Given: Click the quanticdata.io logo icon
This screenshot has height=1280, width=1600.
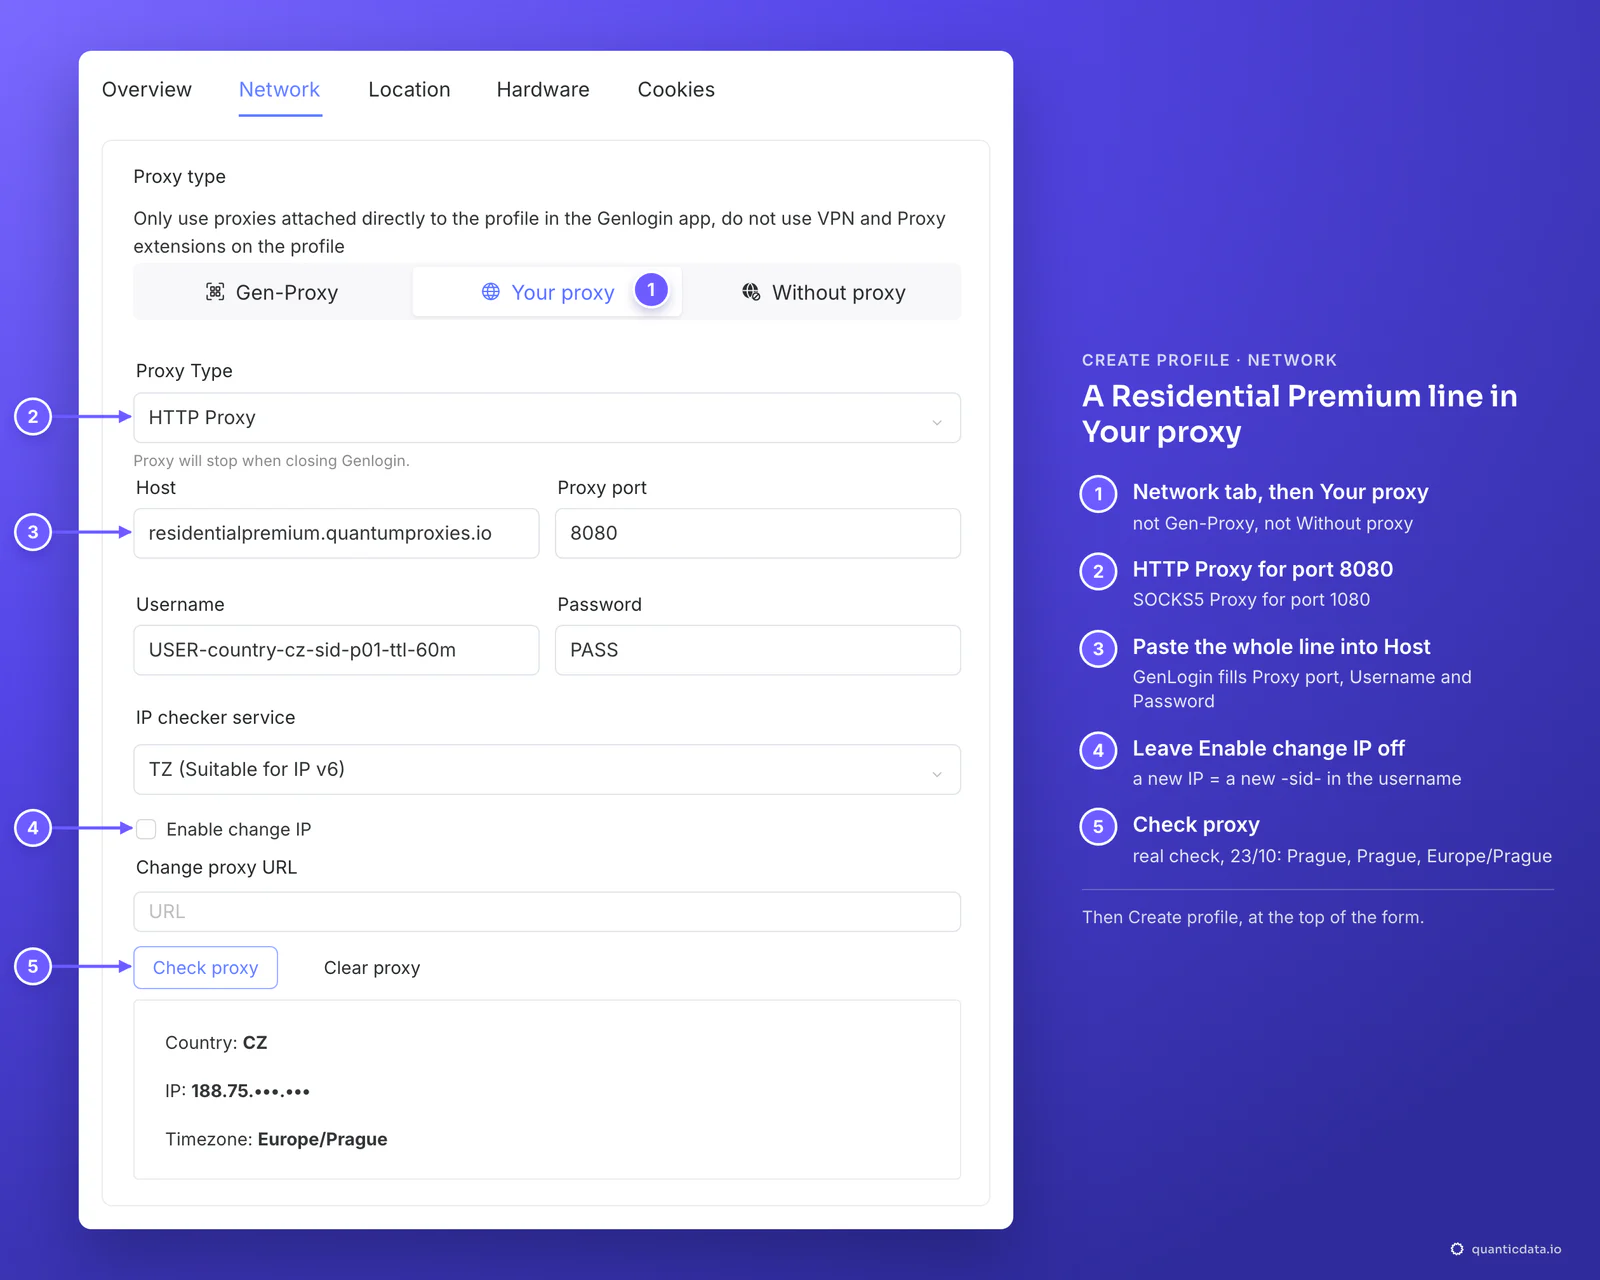Looking at the screenshot, I should click(x=1457, y=1249).
